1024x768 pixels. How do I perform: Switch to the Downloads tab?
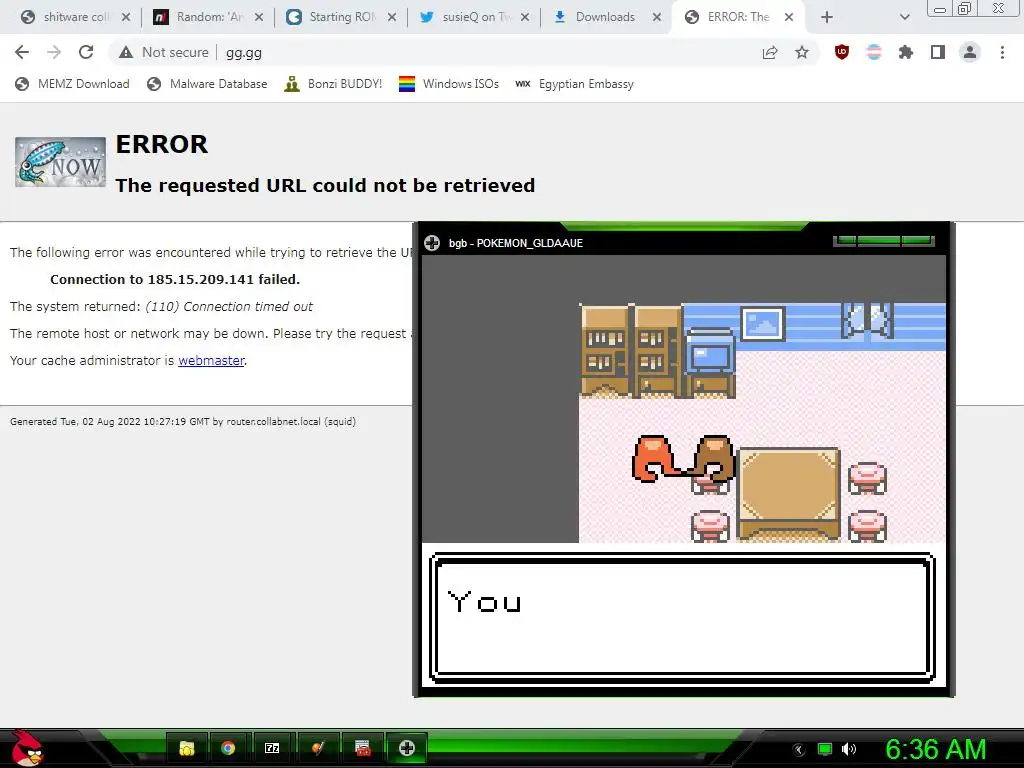pos(605,17)
